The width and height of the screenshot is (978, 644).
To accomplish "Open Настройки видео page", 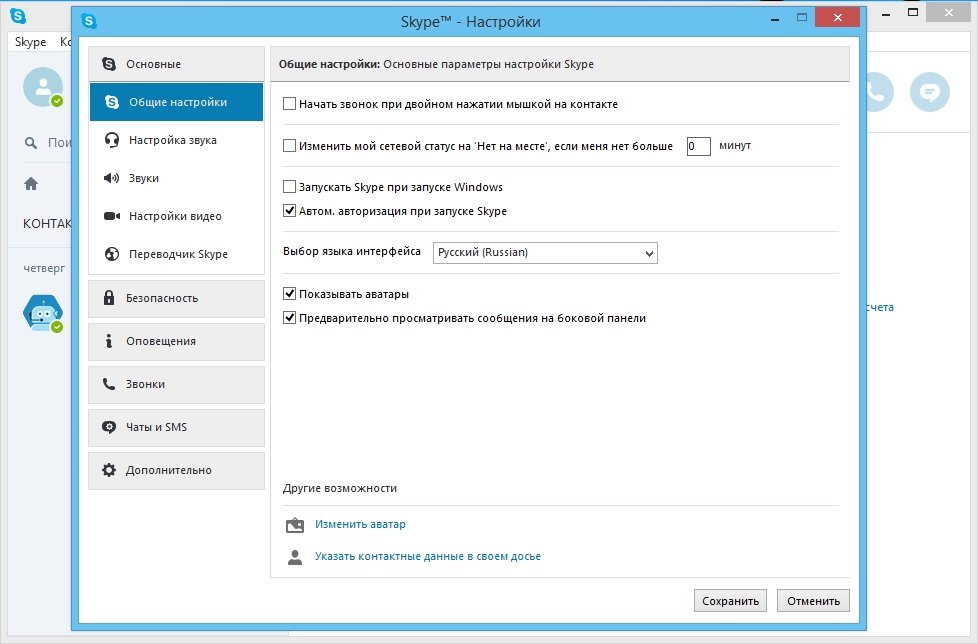I will click(177, 216).
